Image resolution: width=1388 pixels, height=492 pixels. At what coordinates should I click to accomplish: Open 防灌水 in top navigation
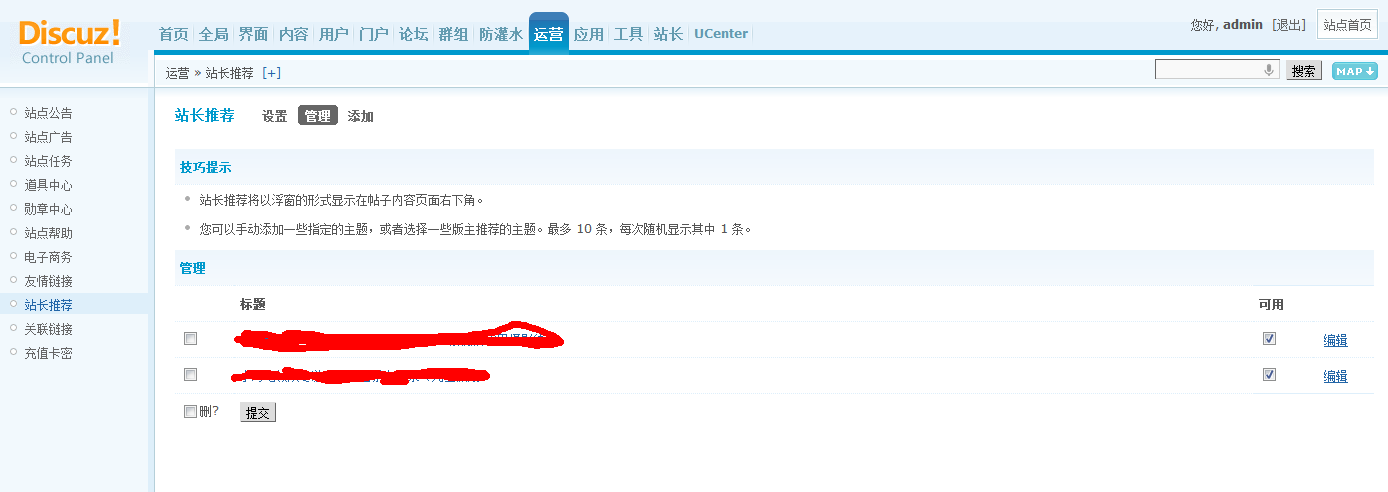coord(500,34)
